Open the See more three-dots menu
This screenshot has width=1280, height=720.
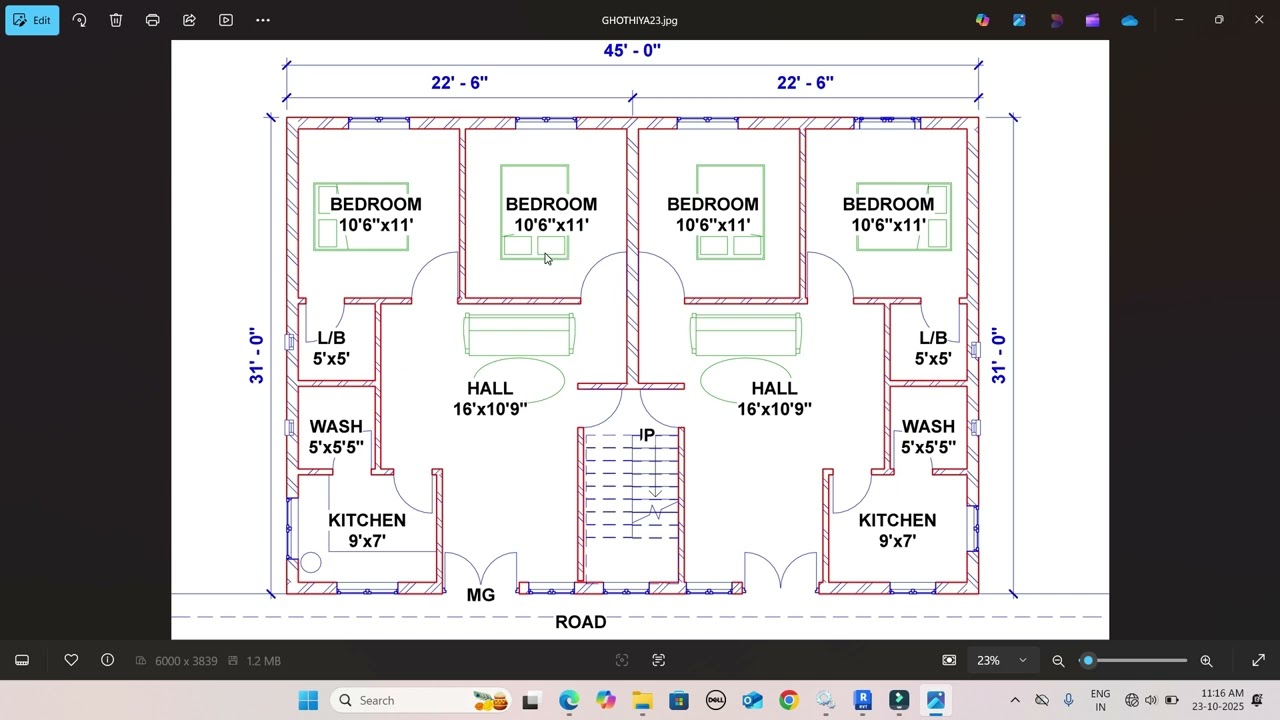pyautogui.click(x=263, y=20)
